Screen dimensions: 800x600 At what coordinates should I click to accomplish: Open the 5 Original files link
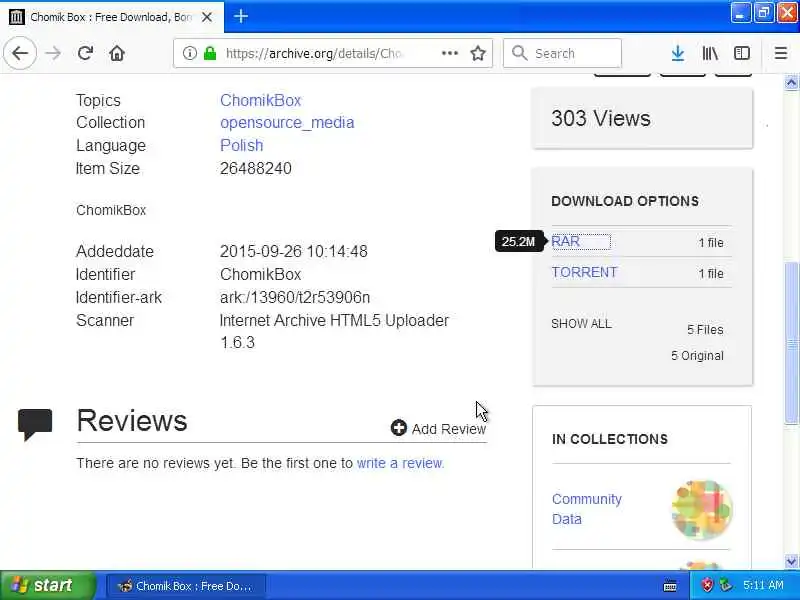click(x=697, y=356)
